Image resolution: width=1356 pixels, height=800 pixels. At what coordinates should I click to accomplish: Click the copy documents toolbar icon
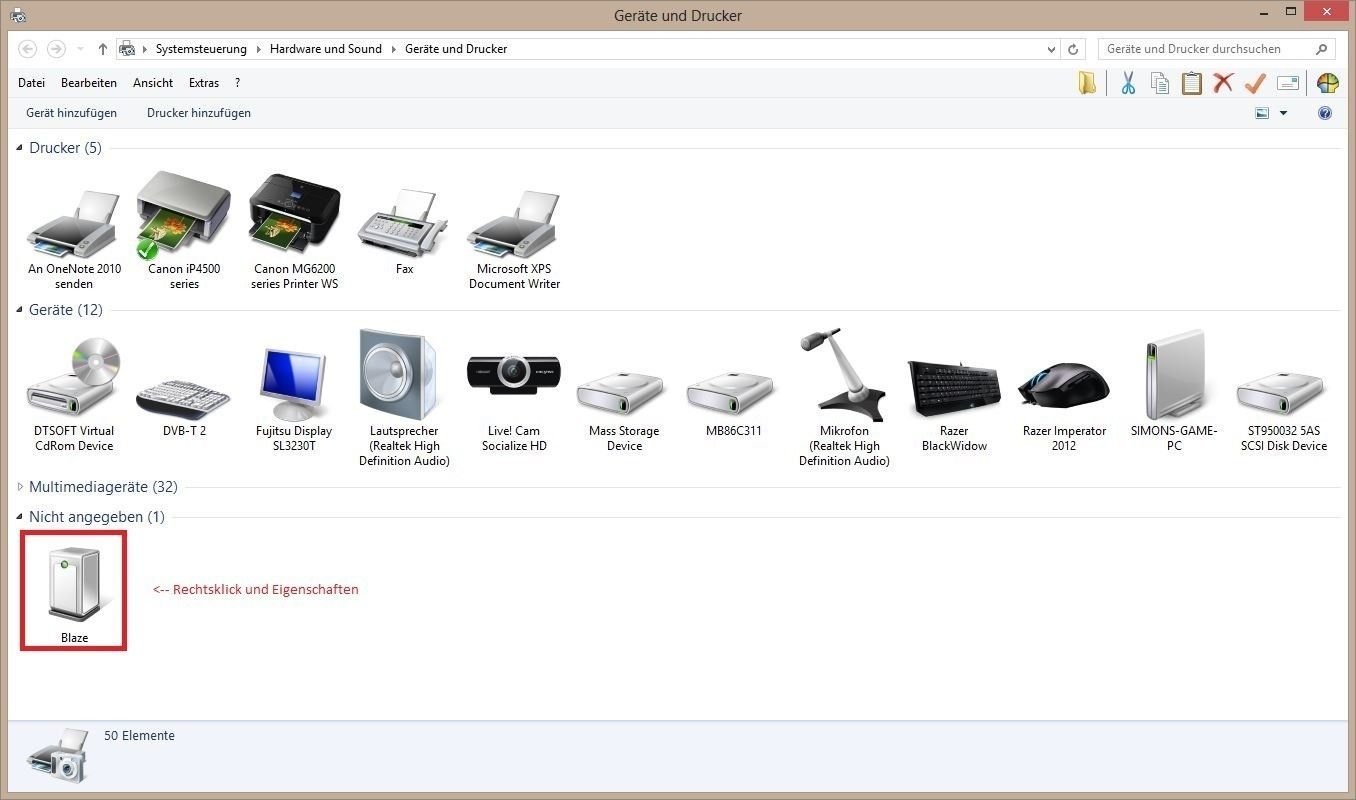[x=1160, y=83]
